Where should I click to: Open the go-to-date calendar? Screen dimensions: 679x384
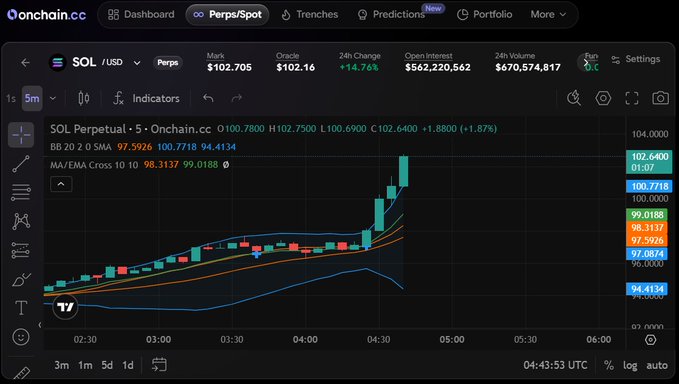[159, 365]
